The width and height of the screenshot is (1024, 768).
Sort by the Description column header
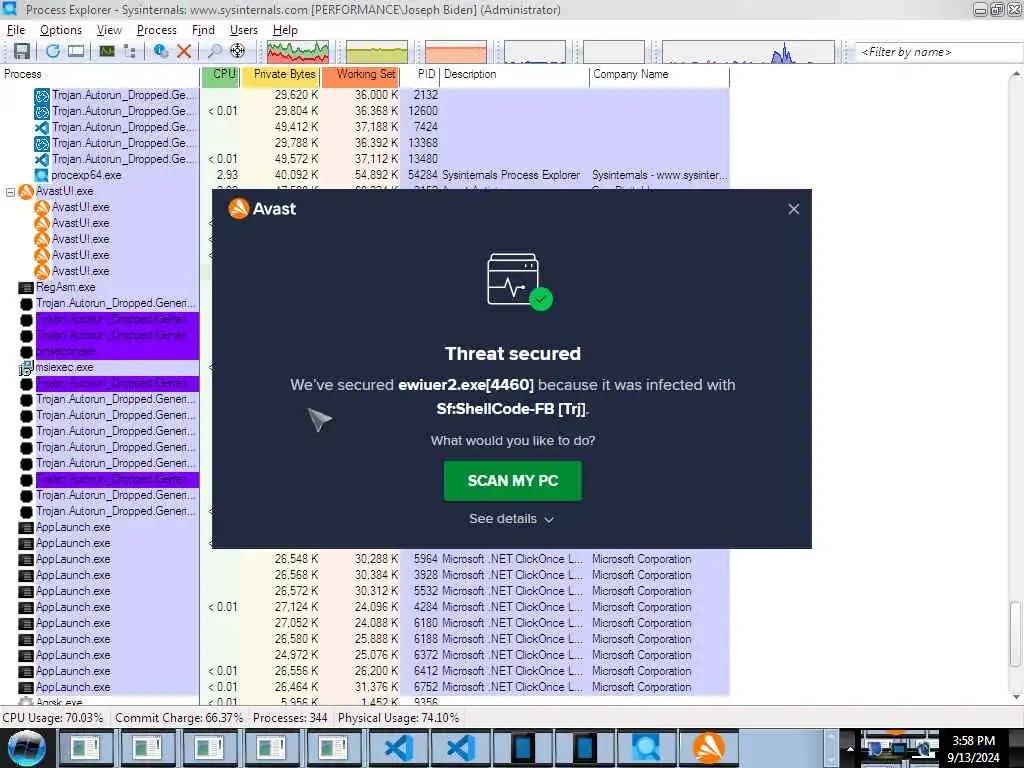point(515,74)
